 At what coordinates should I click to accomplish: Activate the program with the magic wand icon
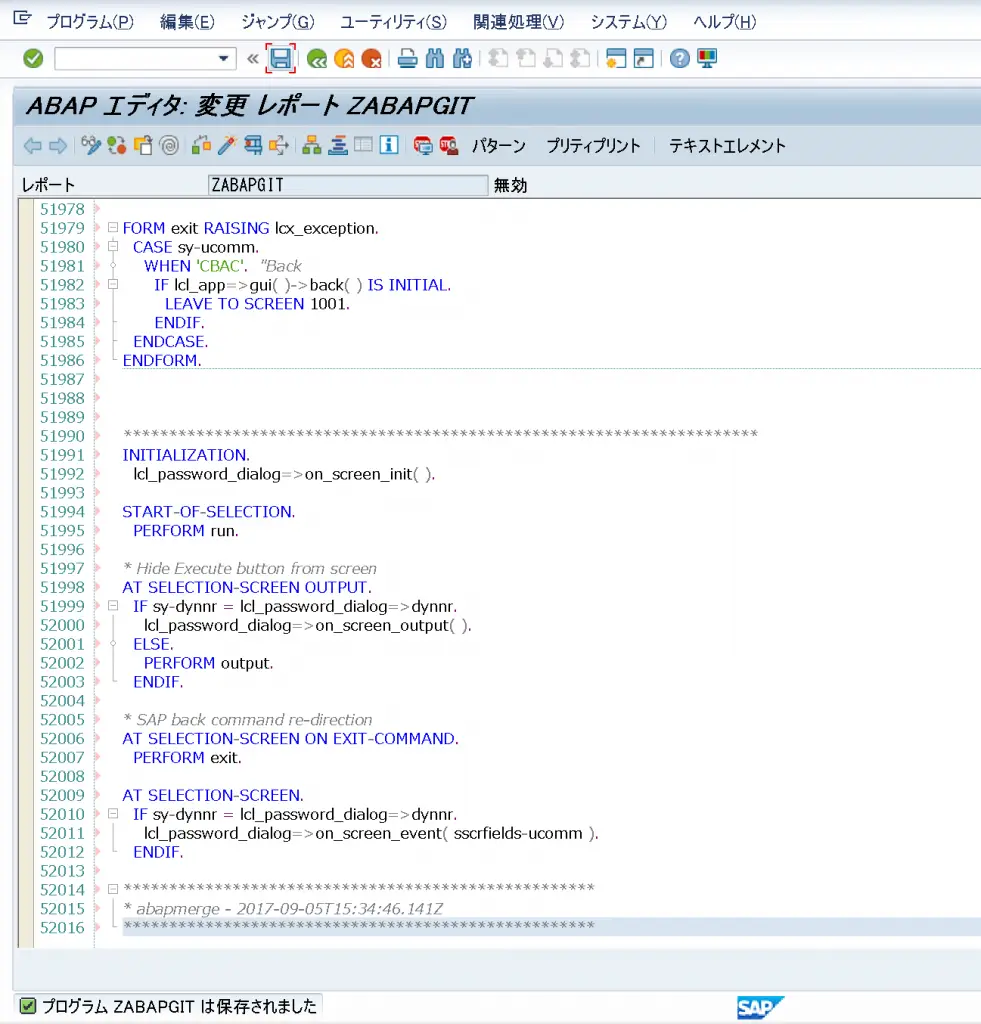227,145
